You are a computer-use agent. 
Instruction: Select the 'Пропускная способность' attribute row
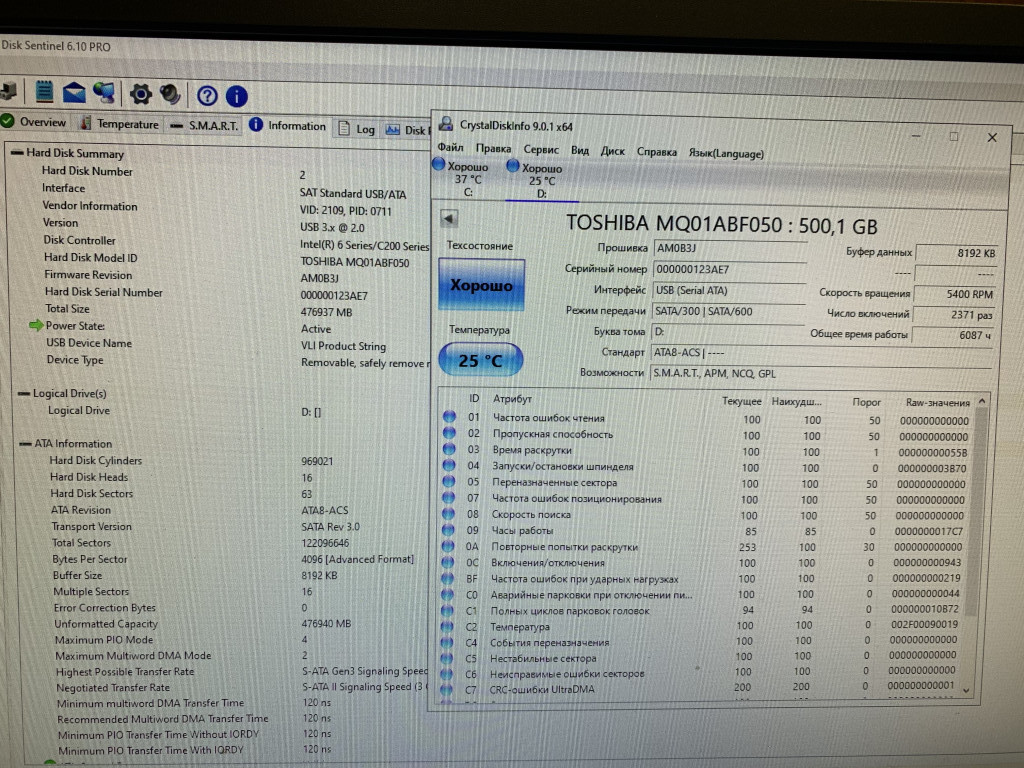click(x=706, y=435)
